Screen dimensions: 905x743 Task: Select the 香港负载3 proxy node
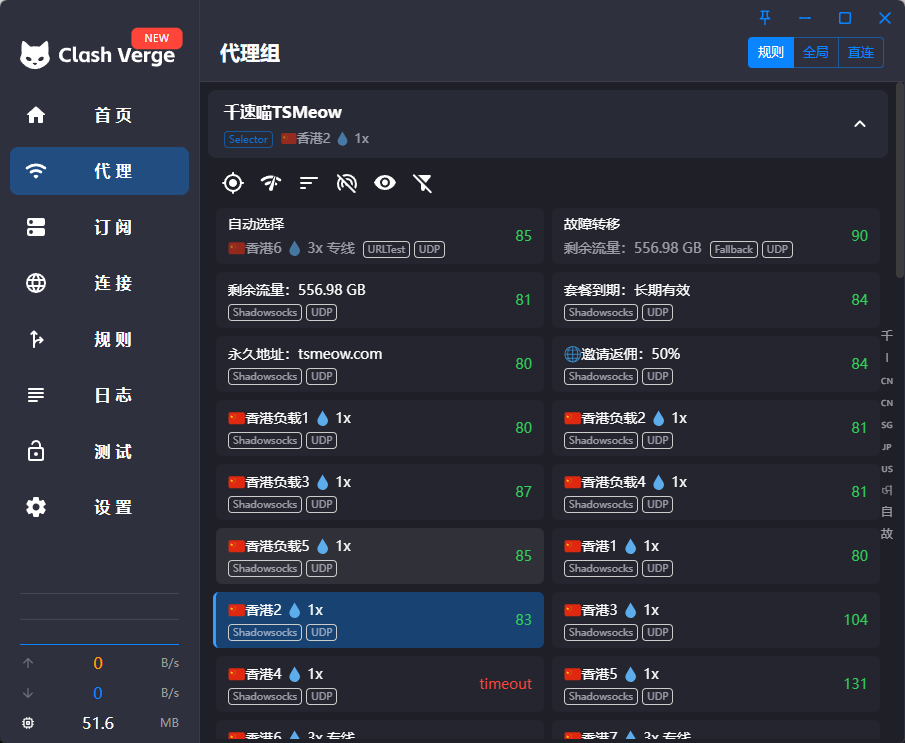click(379, 492)
